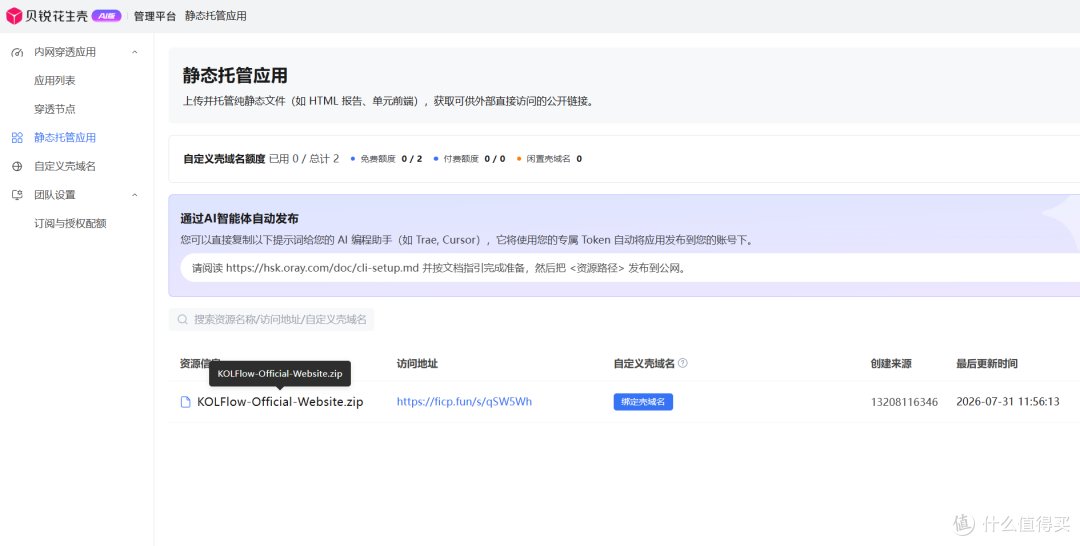Click the 团队设置 monitor icon
This screenshot has height=546, width=1080.
click(x=18, y=195)
